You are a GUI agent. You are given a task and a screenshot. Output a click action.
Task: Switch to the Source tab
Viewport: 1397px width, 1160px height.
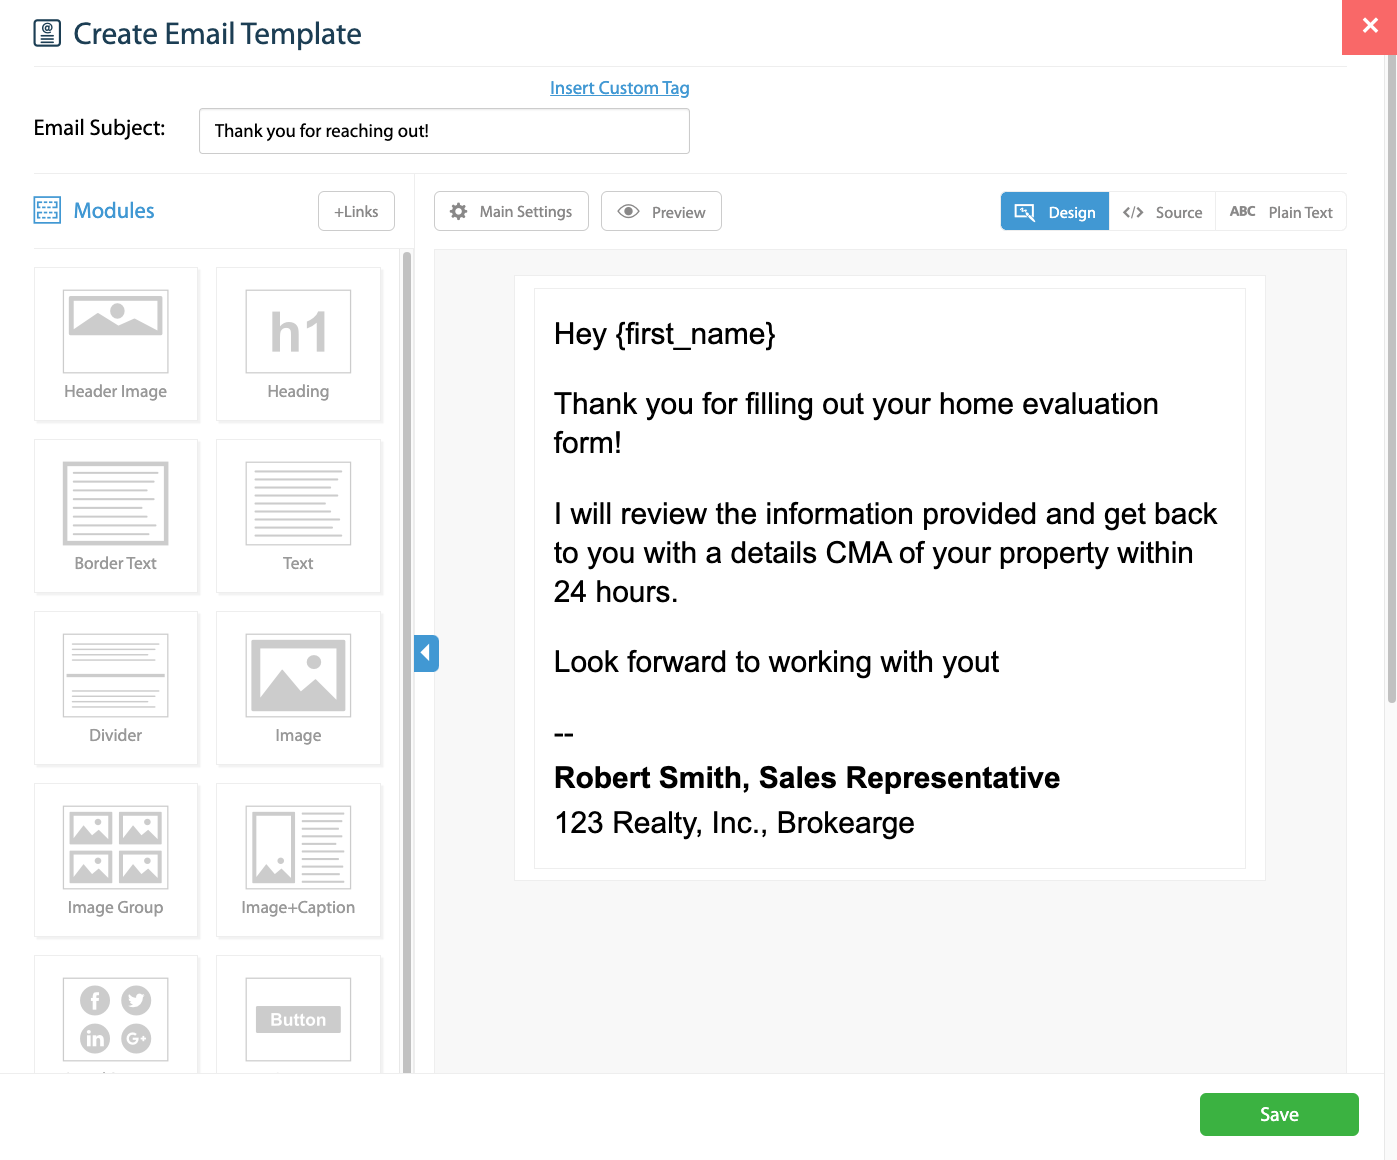[x=1162, y=211]
